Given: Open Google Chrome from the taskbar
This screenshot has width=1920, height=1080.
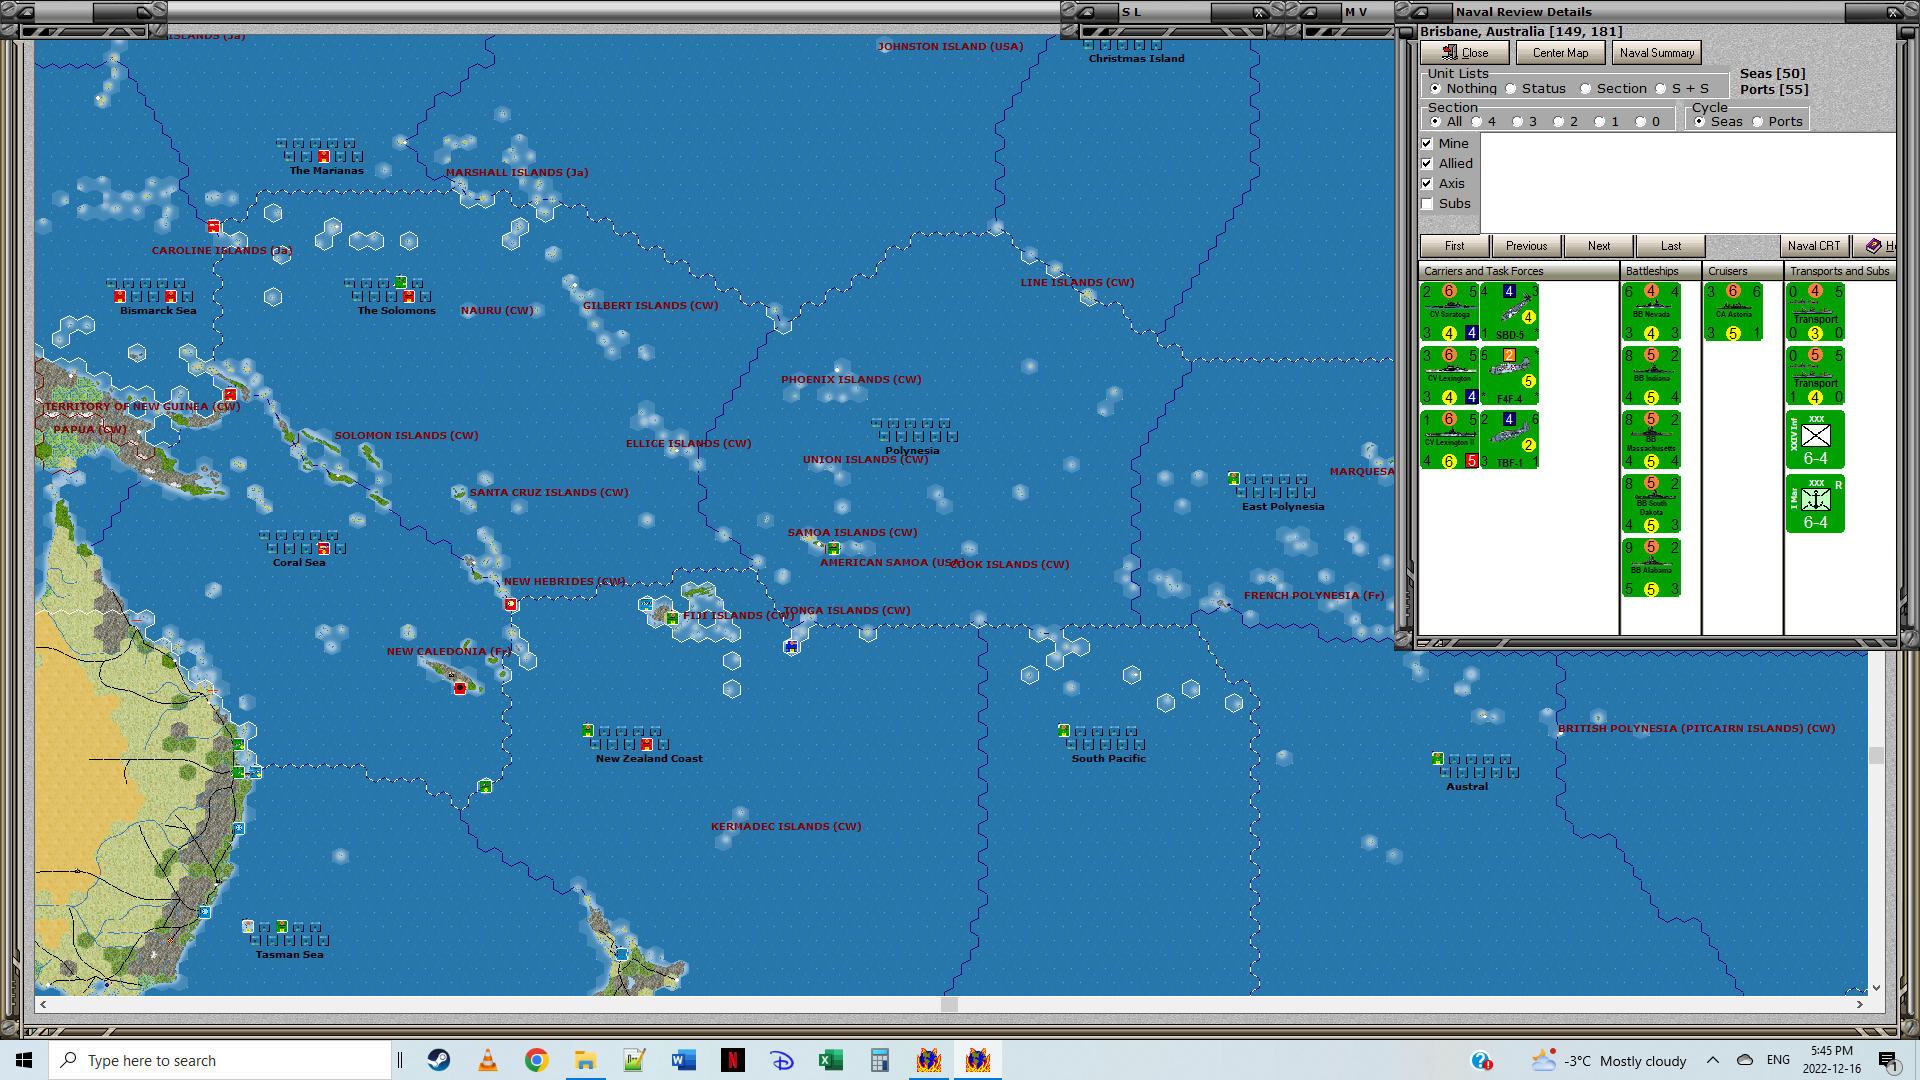Looking at the screenshot, I should [537, 1060].
